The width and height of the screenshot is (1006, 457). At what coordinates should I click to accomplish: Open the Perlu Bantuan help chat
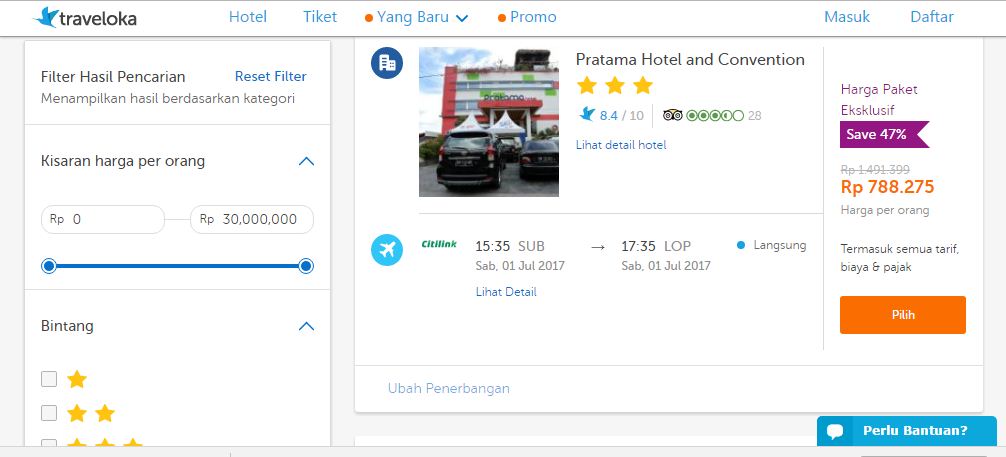(907, 431)
